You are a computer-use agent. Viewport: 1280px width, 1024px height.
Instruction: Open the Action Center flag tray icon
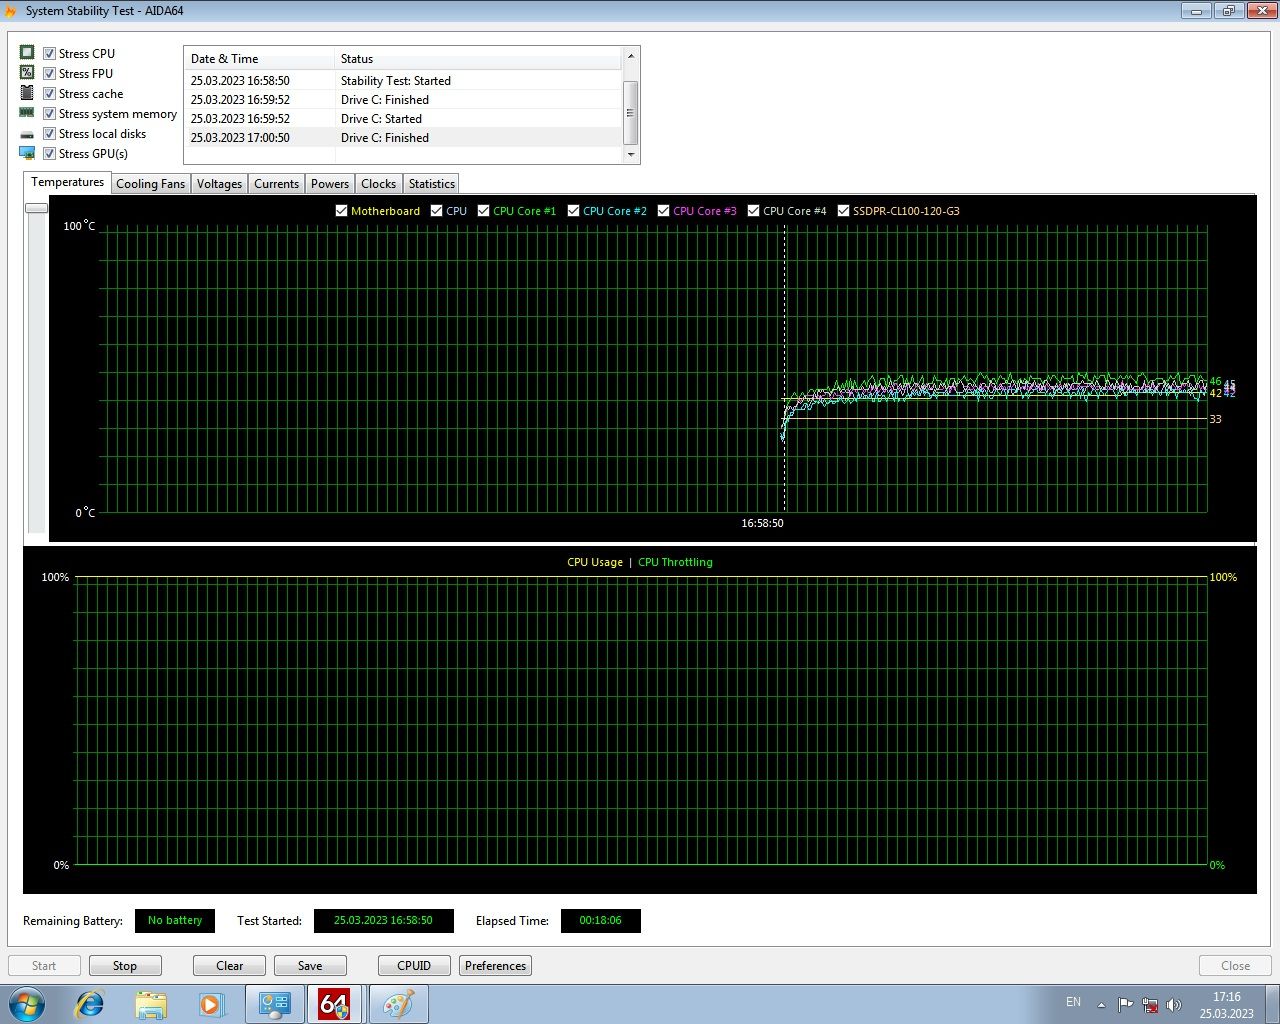[1125, 1005]
